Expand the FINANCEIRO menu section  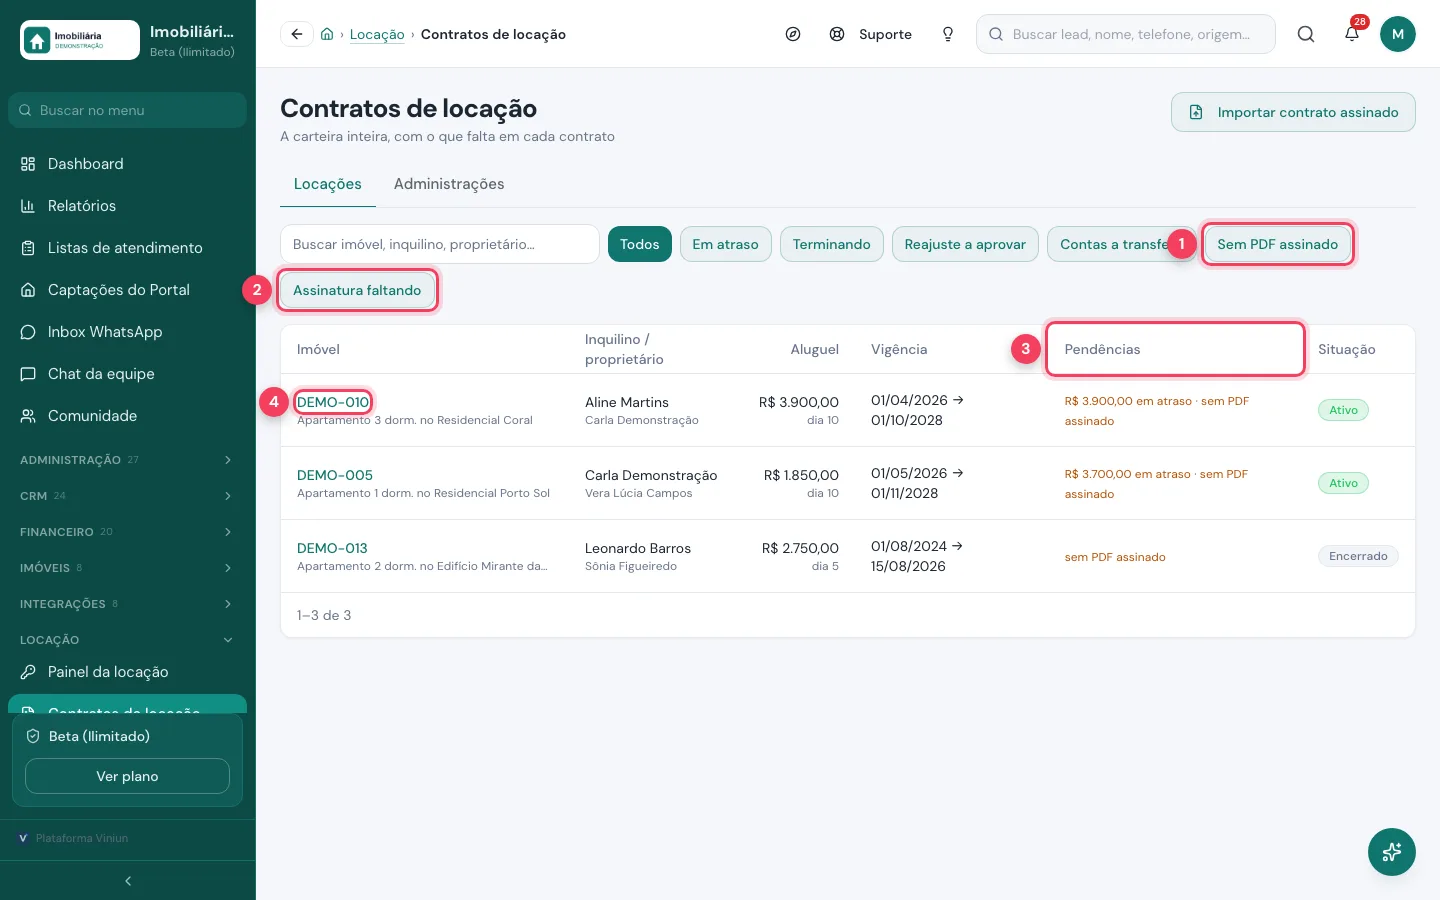click(x=127, y=532)
